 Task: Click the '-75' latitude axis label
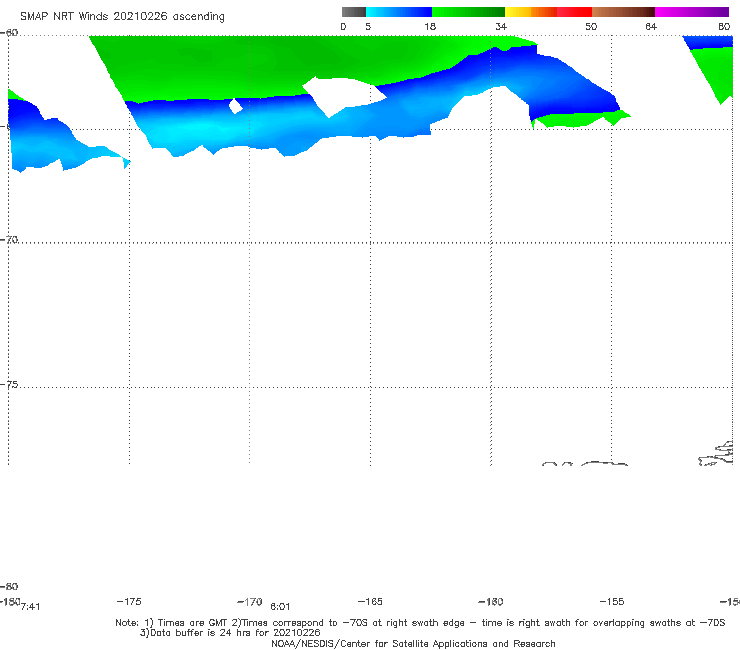[9, 385]
